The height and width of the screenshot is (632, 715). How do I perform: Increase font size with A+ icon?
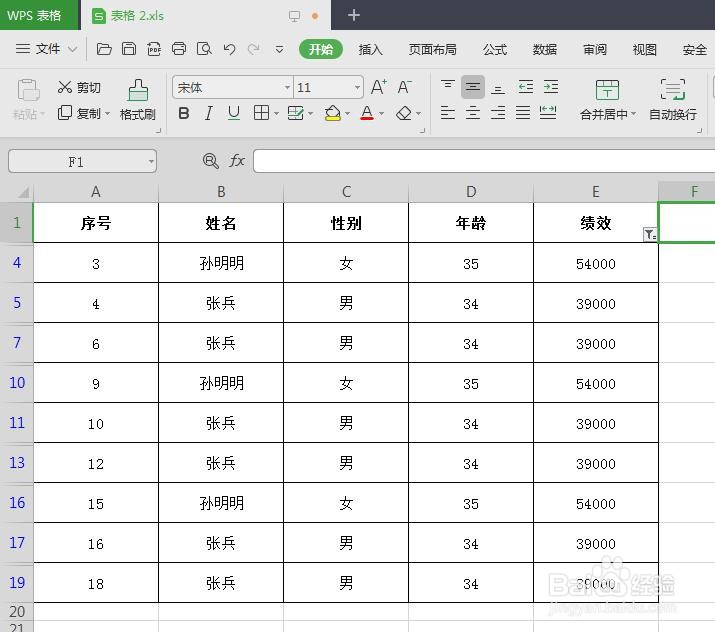point(378,87)
